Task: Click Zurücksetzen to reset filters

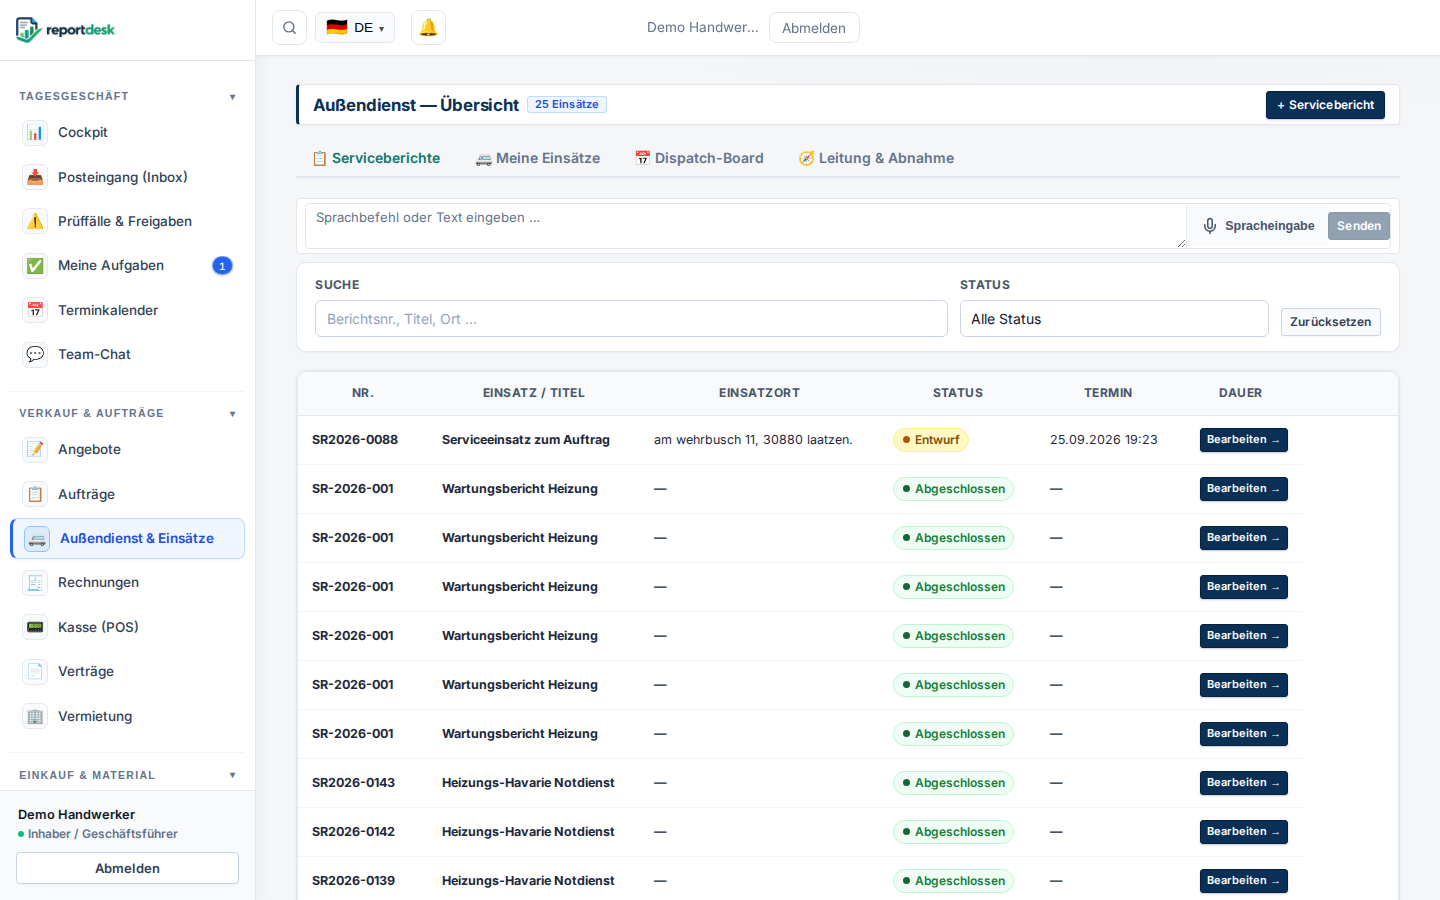Action: (1330, 322)
